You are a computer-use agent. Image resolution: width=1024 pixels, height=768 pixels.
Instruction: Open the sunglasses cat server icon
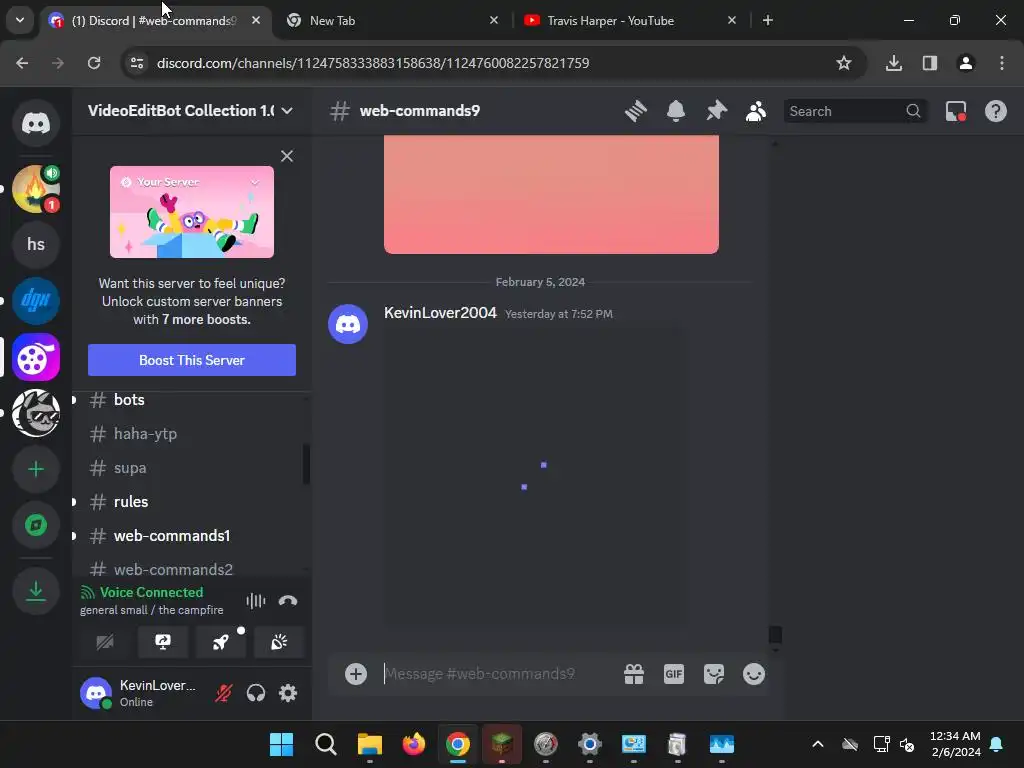click(x=36, y=413)
